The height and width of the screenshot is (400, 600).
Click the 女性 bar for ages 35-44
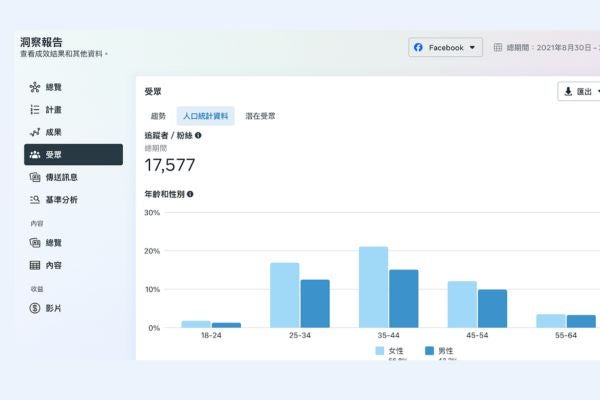(373, 287)
